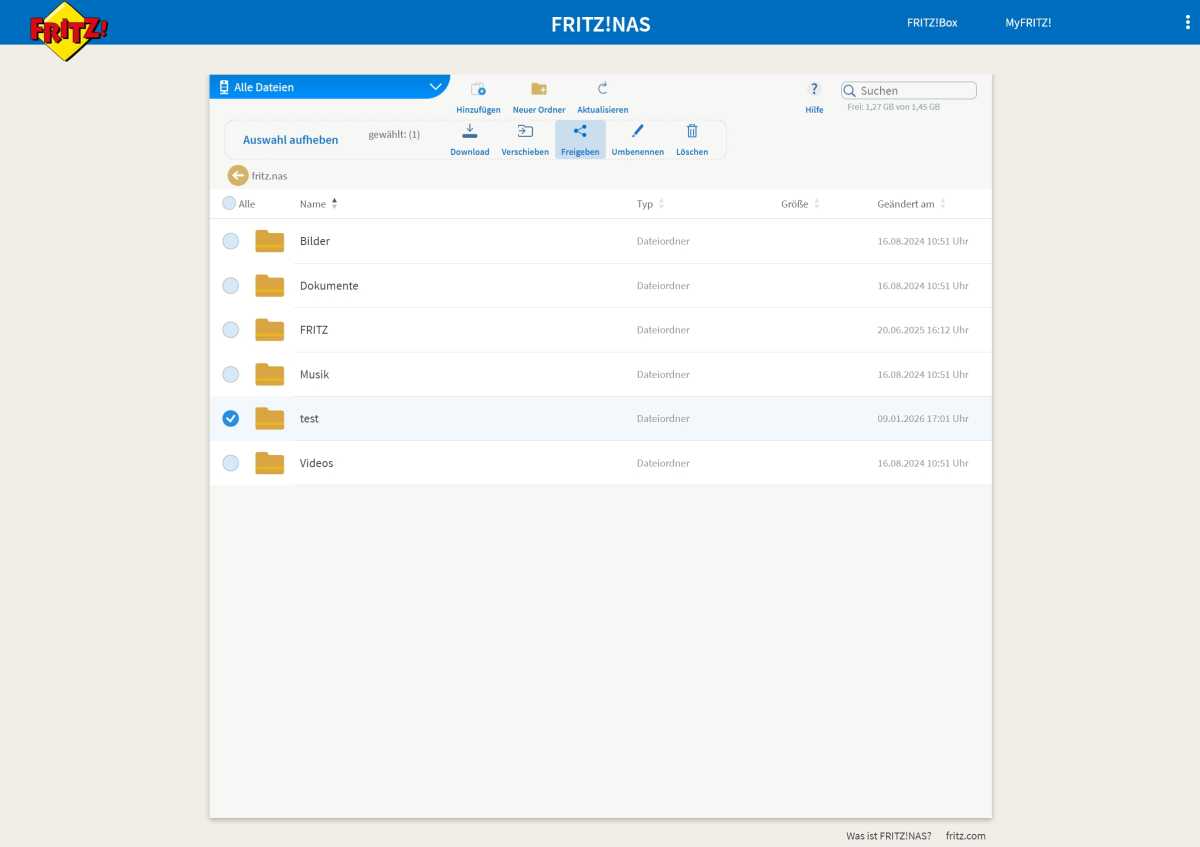Image resolution: width=1200 pixels, height=847 pixels.
Task: Select the Bilder row checkbox
Action: click(230, 241)
